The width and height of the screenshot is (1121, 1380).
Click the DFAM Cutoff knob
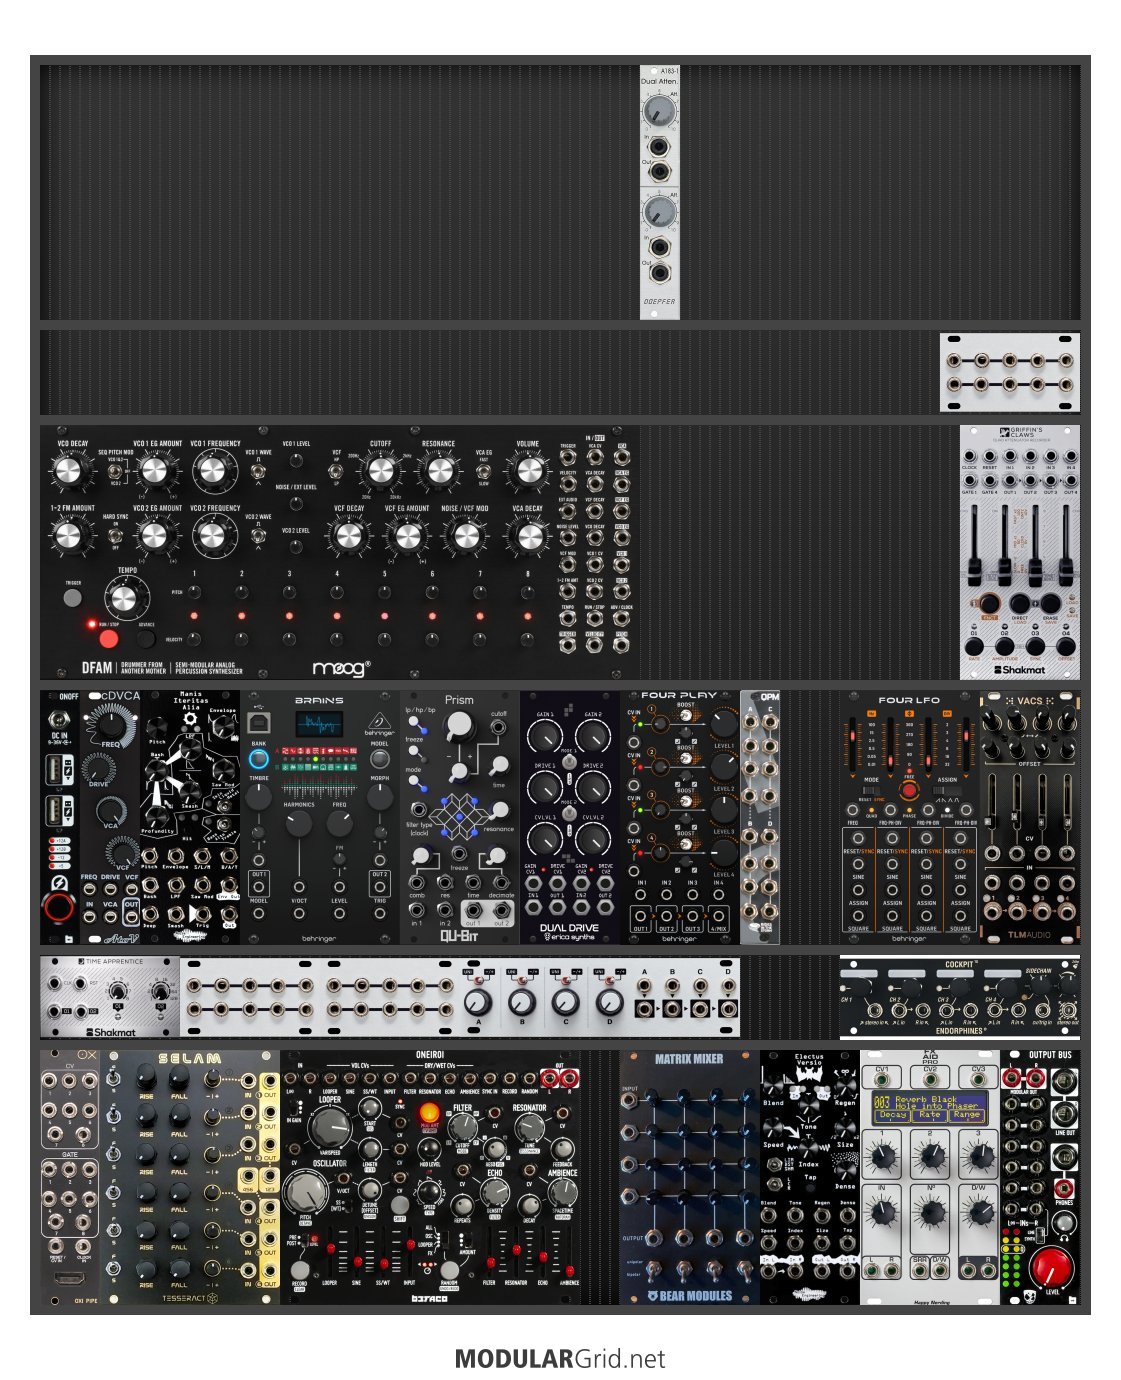[380, 470]
